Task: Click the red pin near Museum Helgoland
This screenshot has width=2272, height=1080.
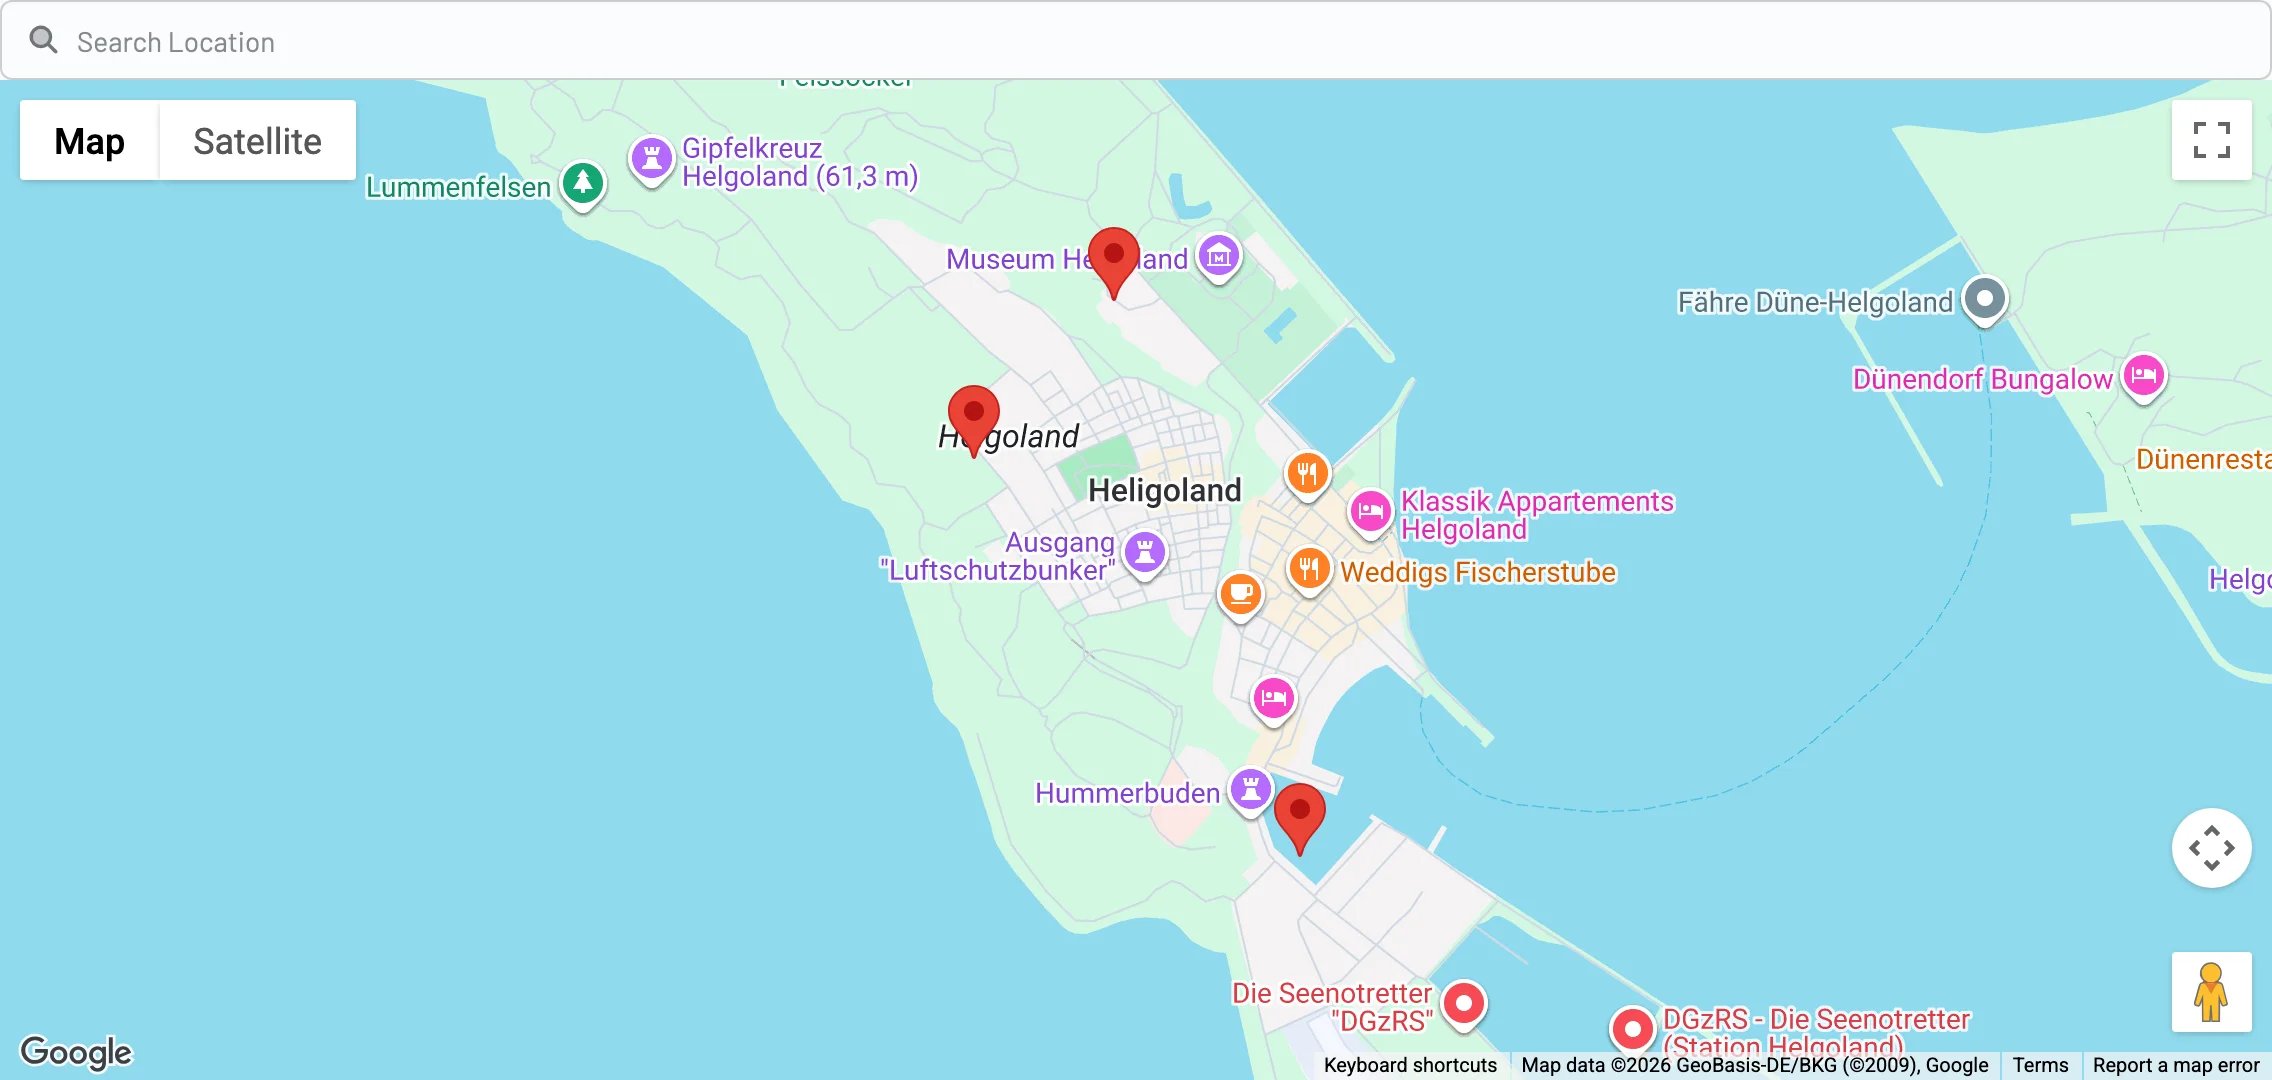Action: [1113, 263]
